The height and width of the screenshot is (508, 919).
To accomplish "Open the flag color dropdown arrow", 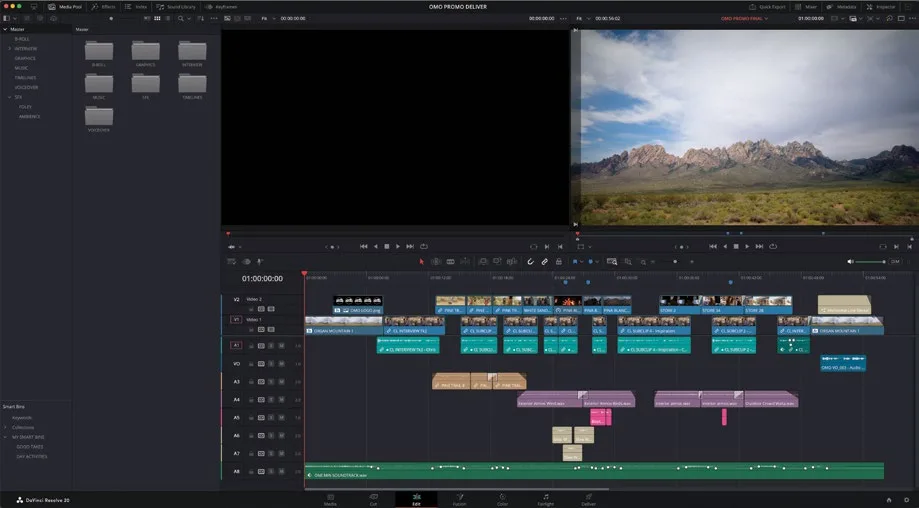I will point(581,261).
